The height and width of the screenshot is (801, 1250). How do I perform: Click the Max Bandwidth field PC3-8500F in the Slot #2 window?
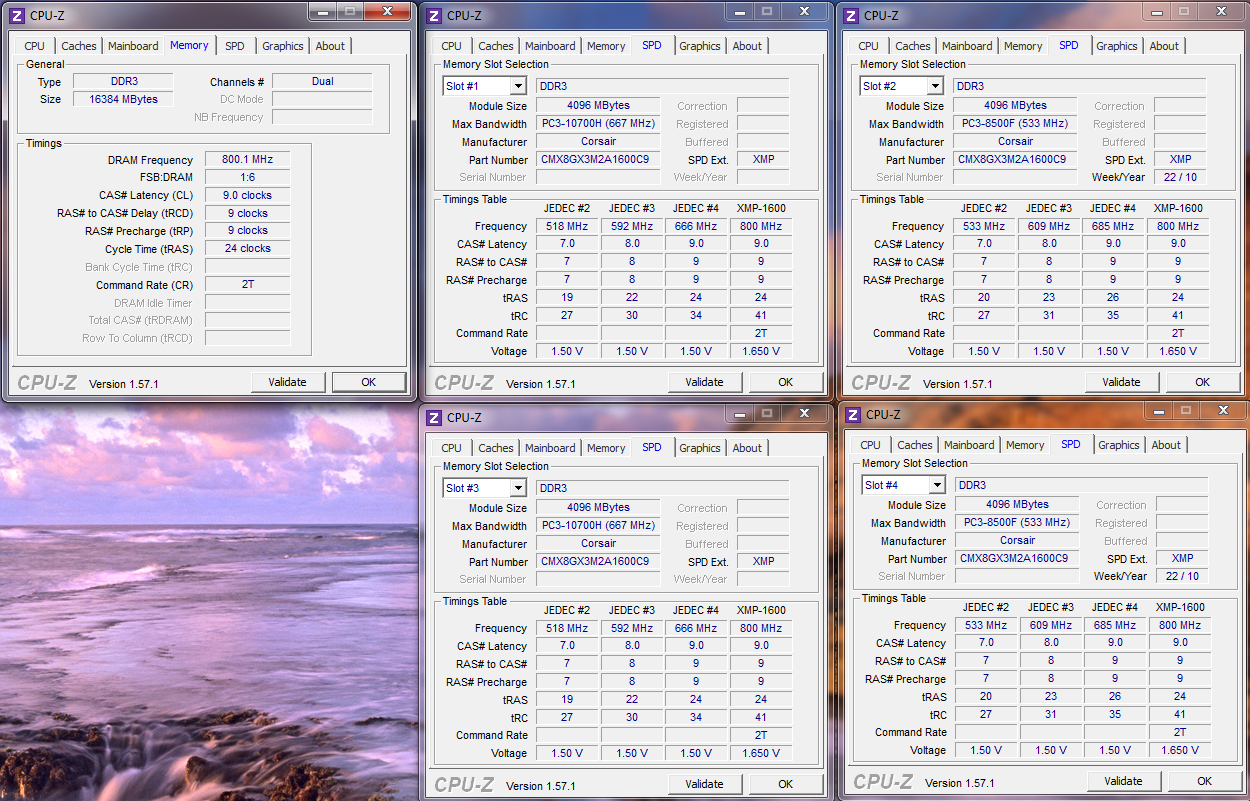pos(1015,123)
